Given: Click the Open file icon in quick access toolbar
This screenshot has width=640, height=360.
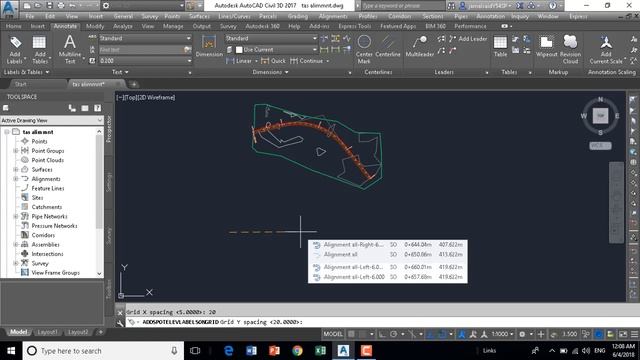Looking at the screenshot, I should (38, 6).
